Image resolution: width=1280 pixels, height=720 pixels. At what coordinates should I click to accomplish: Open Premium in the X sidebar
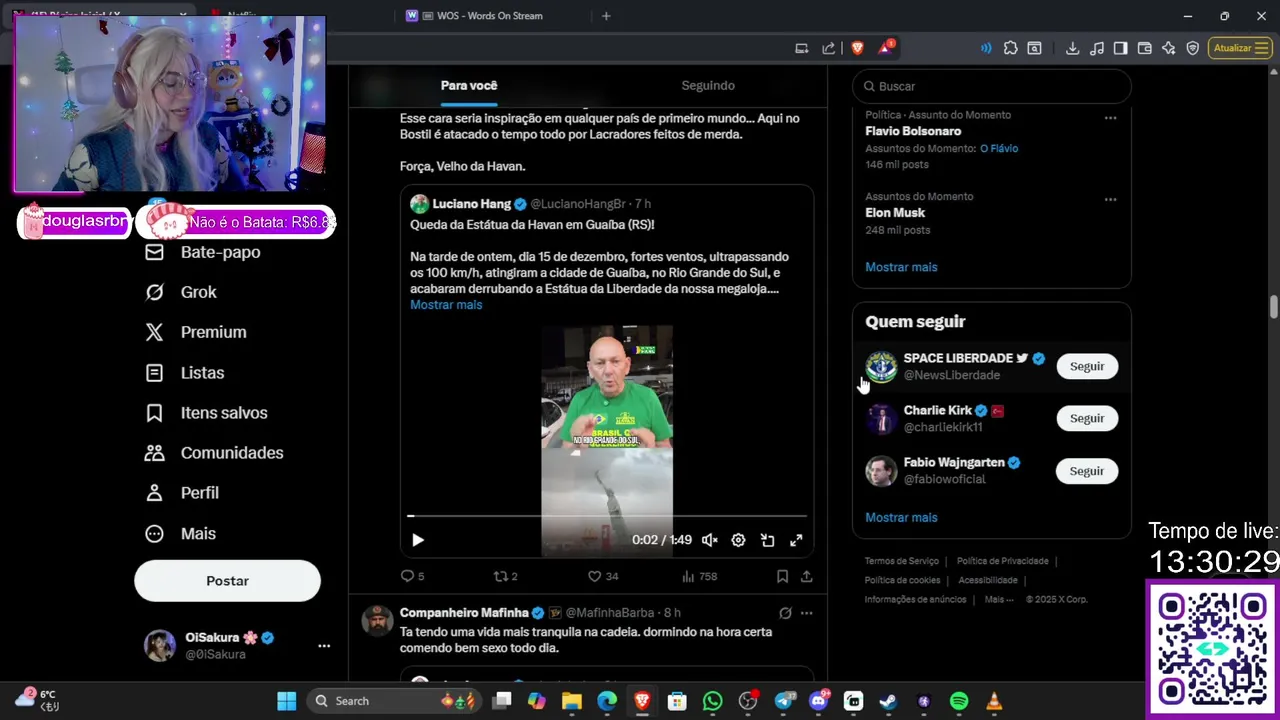(x=196, y=332)
